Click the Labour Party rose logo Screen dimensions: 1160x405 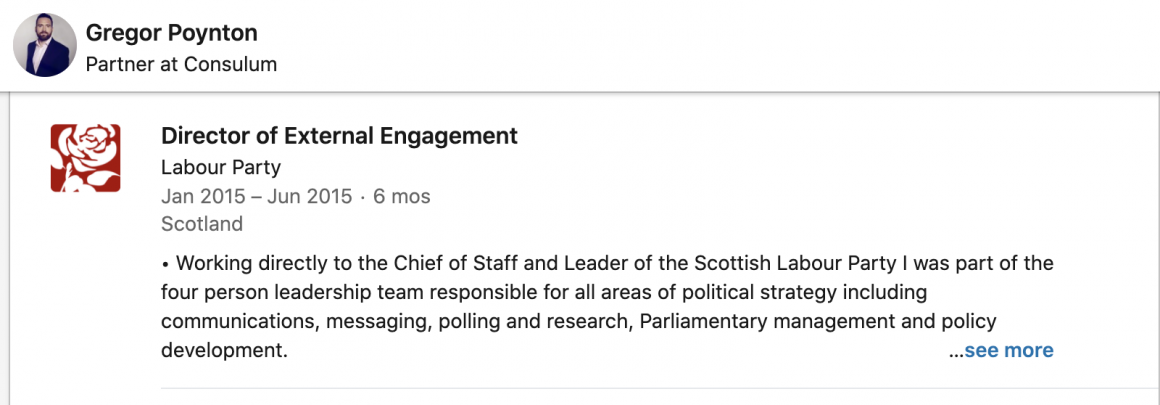(x=85, y=158)
